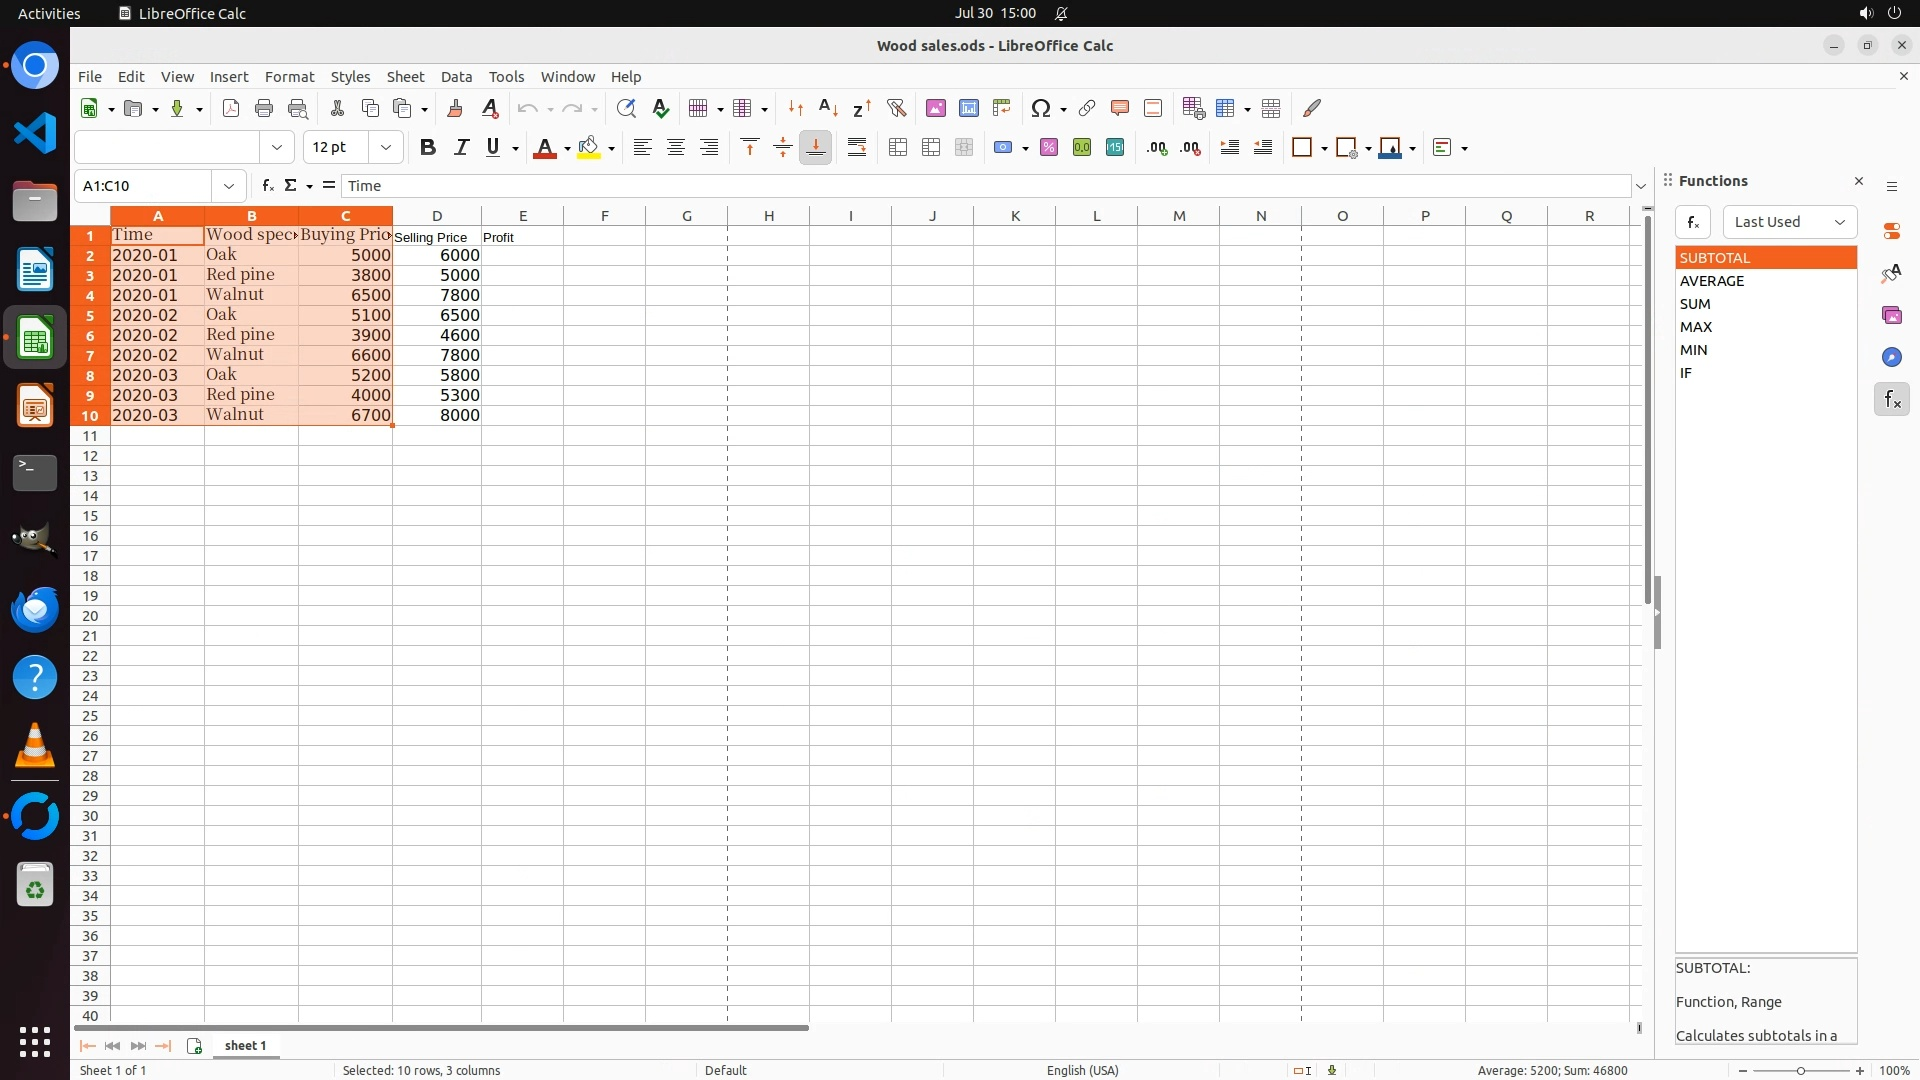Select AVERAGE in the Functions list
The image size is (1920, 1080).
point(1712,281)
